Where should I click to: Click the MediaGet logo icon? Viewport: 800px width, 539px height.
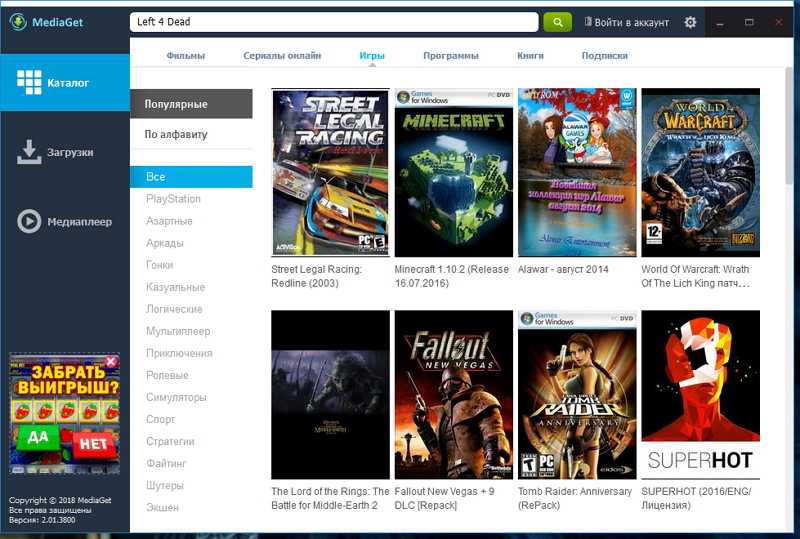point(18,22)
